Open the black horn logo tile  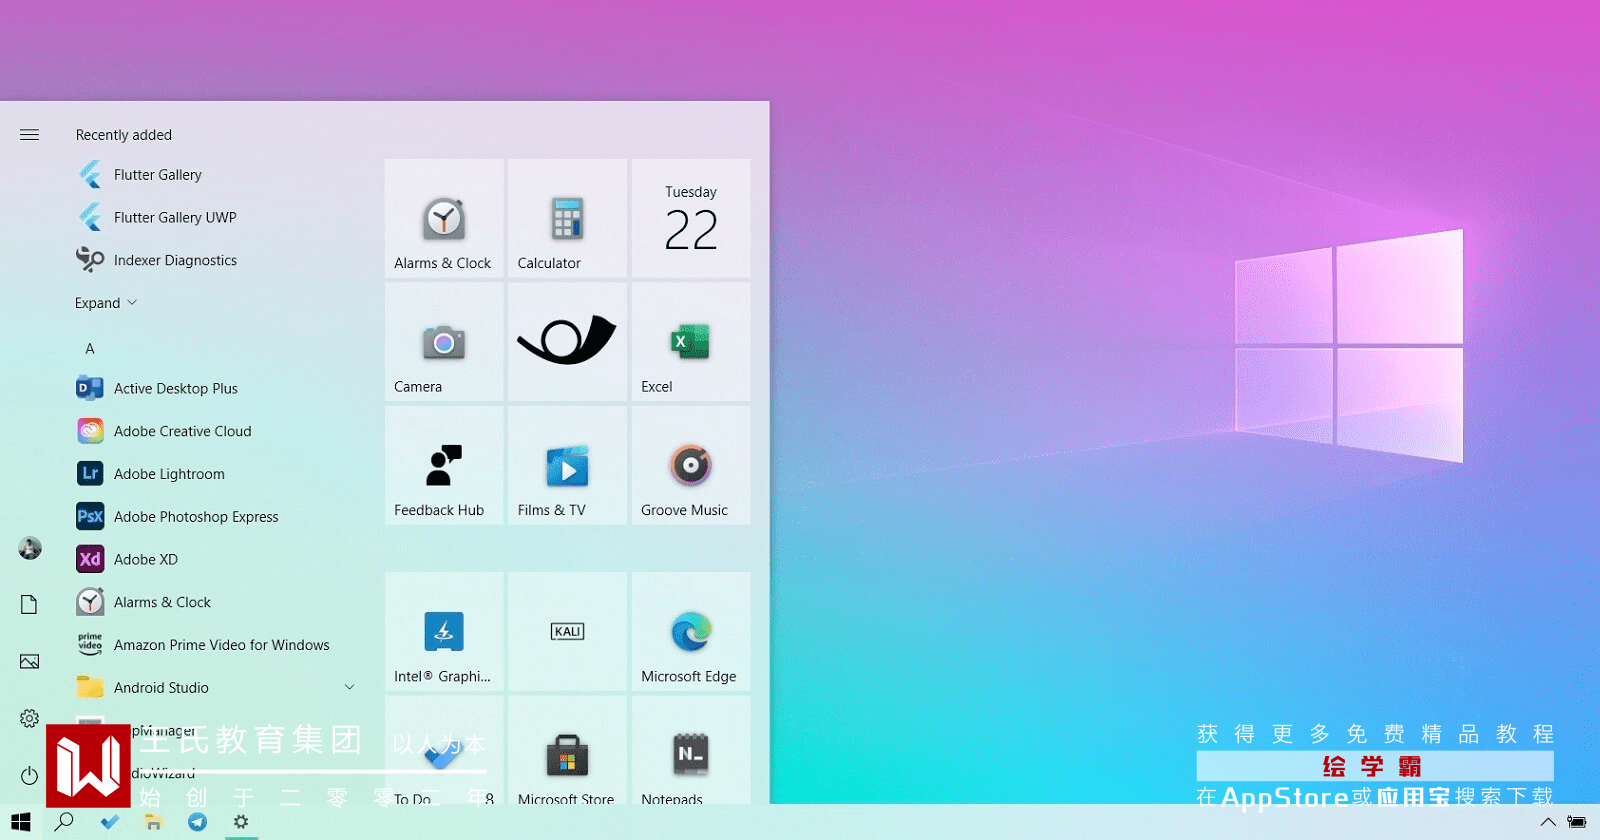tap(567, 342)
